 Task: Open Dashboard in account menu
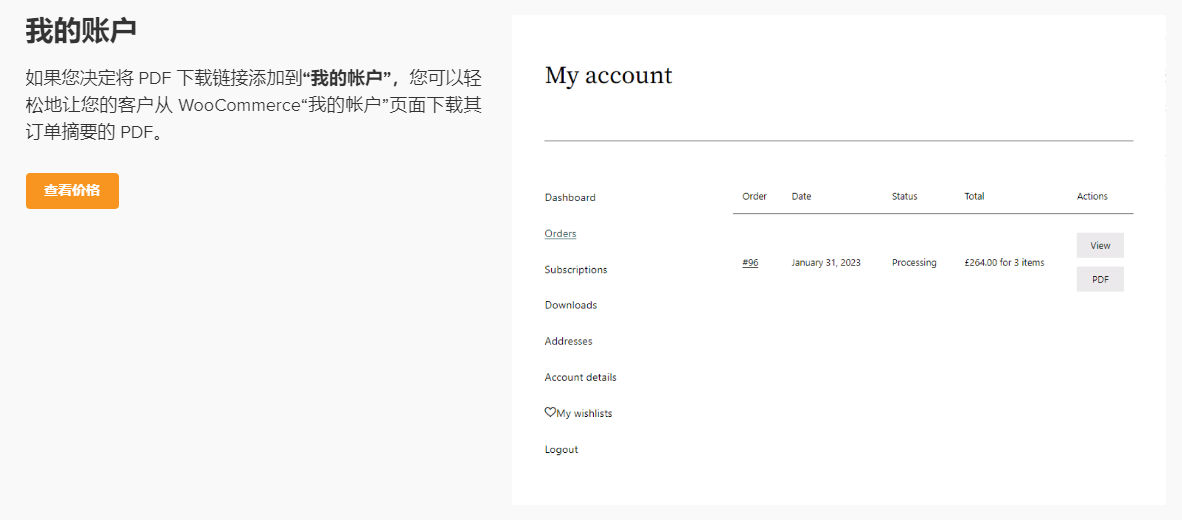[x=570, y=197]
